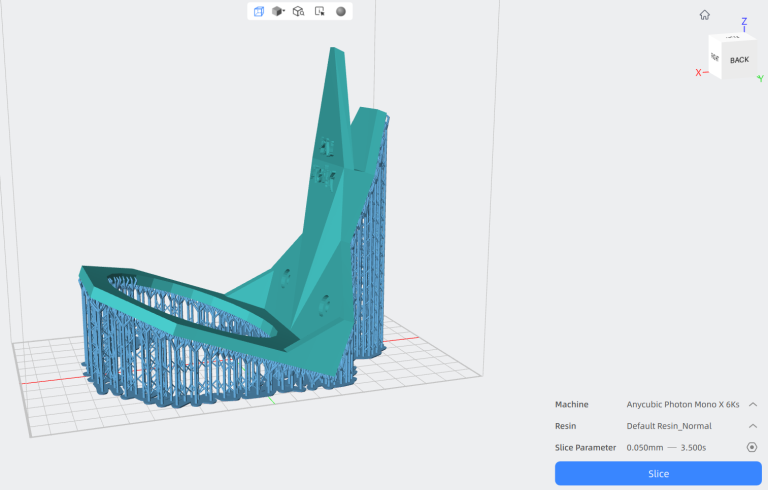Select the cursor selection tool icon
This screenshot has width=768, height=490.
(x=320, y=11)
